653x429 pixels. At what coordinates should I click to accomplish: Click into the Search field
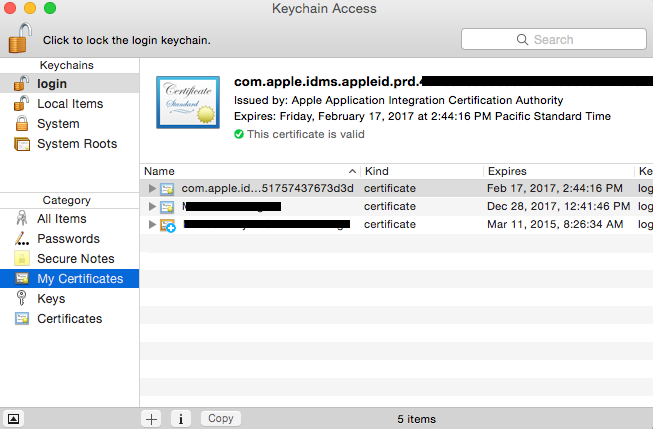coord(553,39)
